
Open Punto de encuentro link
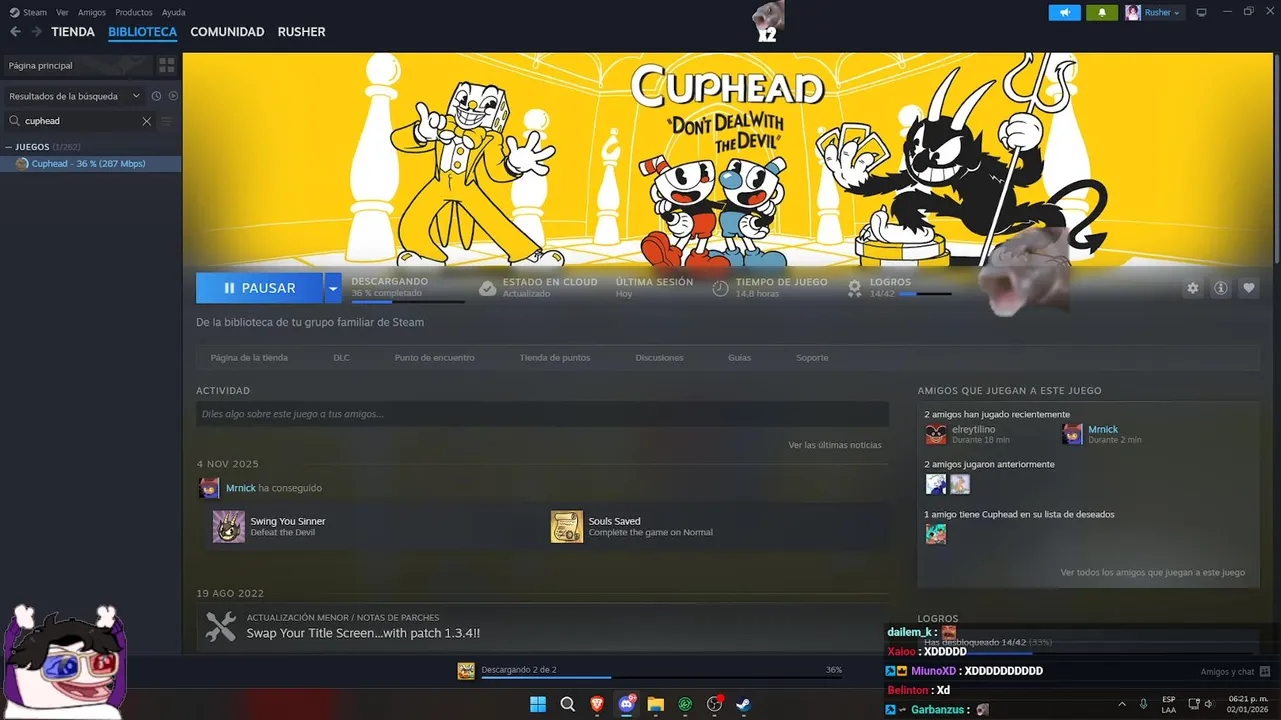point(434,358)
